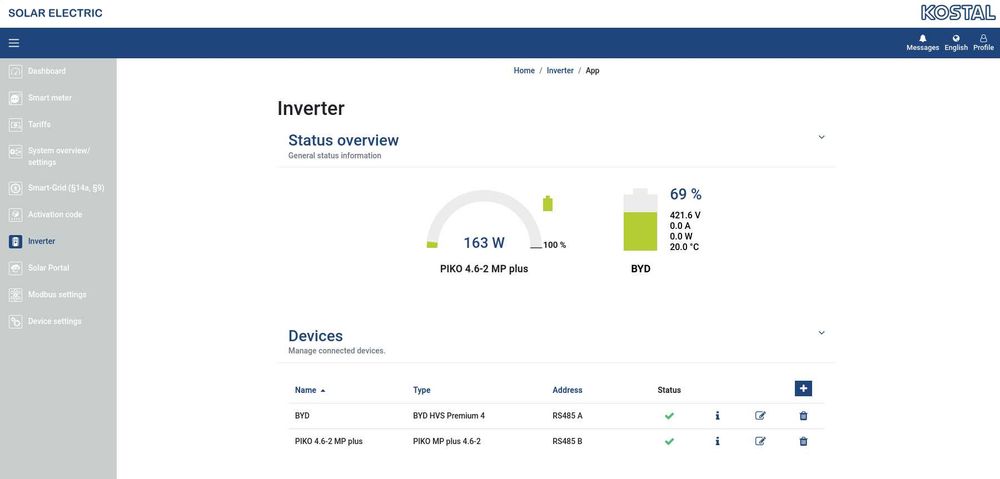Show info for the BYD device
The image size is (1000, 479).
(x=717, y=416)
